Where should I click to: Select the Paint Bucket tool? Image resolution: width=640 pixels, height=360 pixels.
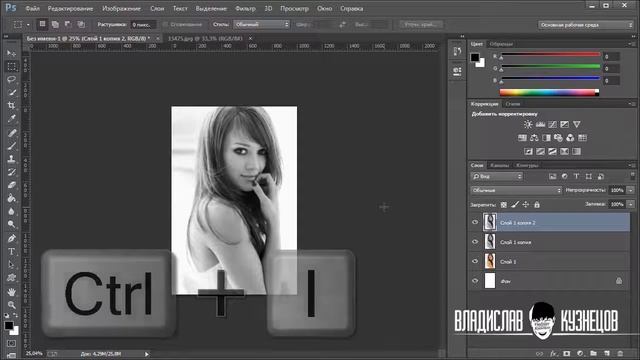tap(11, 198)
